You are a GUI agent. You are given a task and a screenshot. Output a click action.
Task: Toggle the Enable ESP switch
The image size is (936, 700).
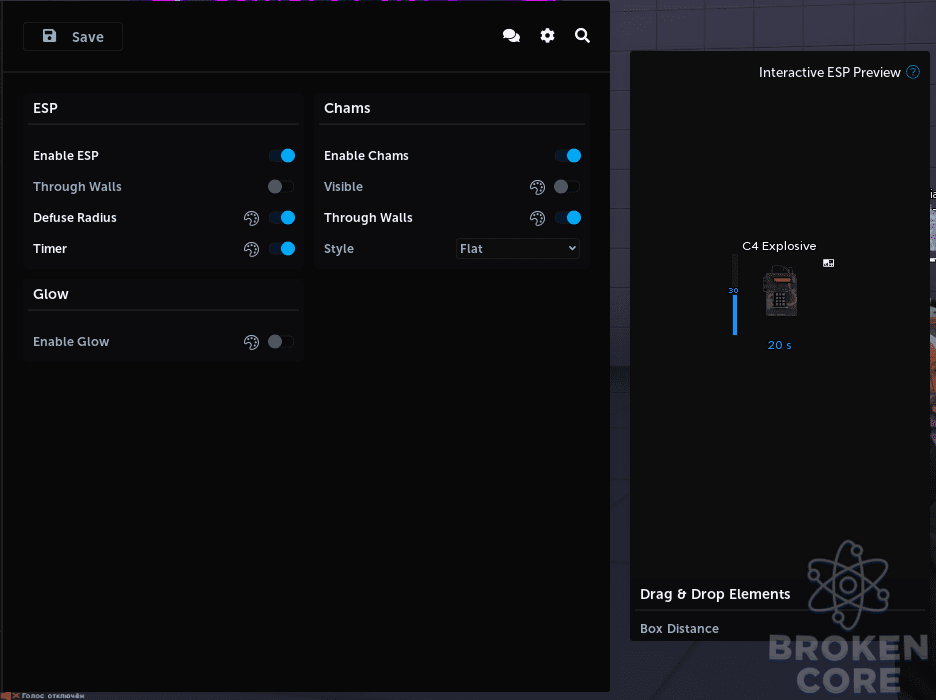tap(282, 156)
